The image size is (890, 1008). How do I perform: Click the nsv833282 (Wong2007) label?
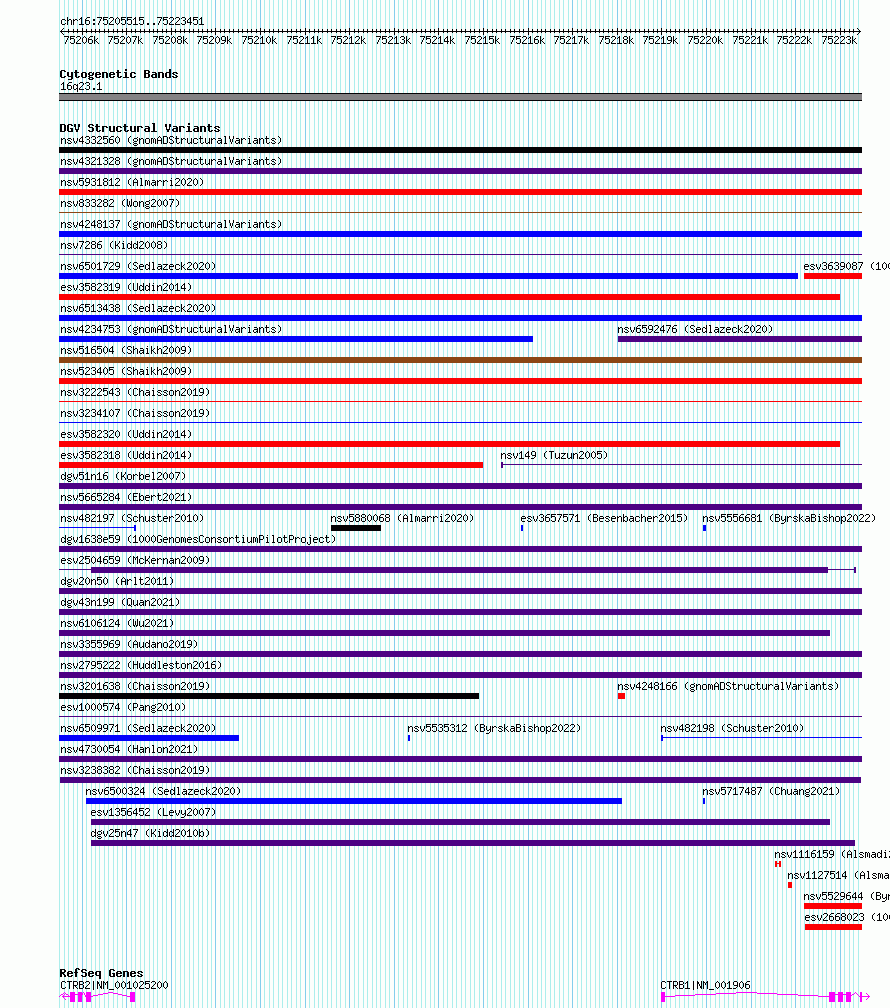120,203
